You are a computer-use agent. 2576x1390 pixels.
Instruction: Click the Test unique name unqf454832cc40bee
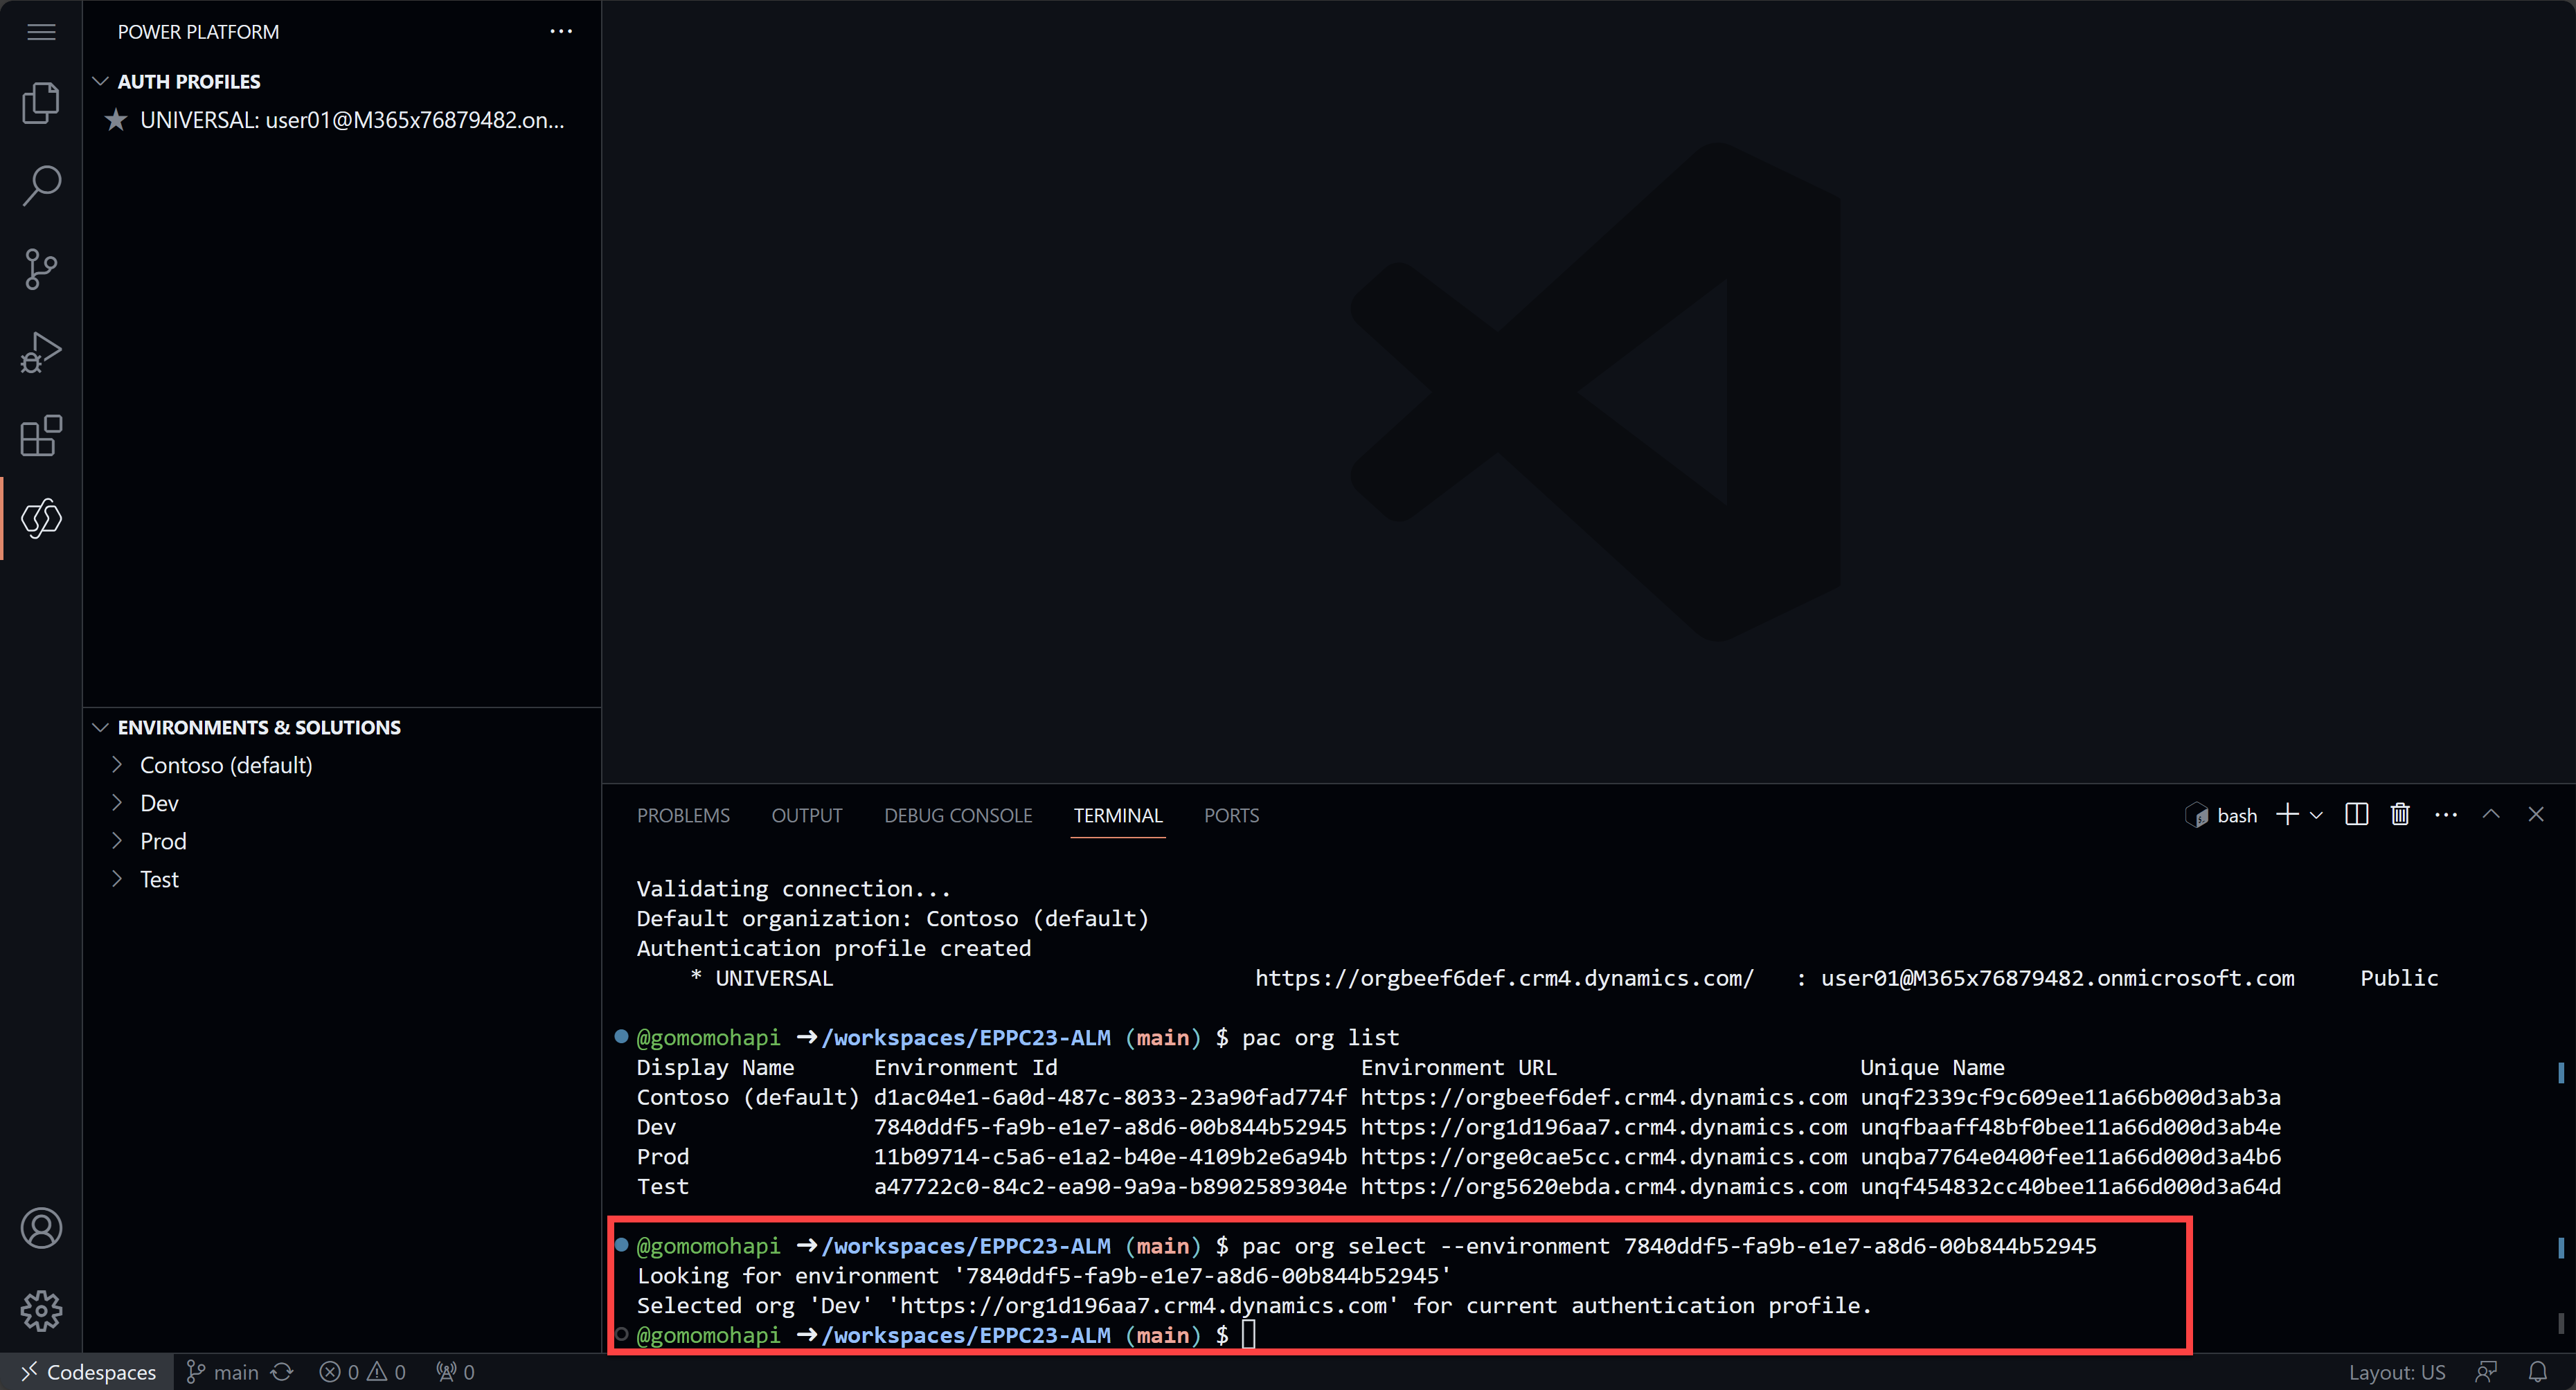point(2070,1187)
